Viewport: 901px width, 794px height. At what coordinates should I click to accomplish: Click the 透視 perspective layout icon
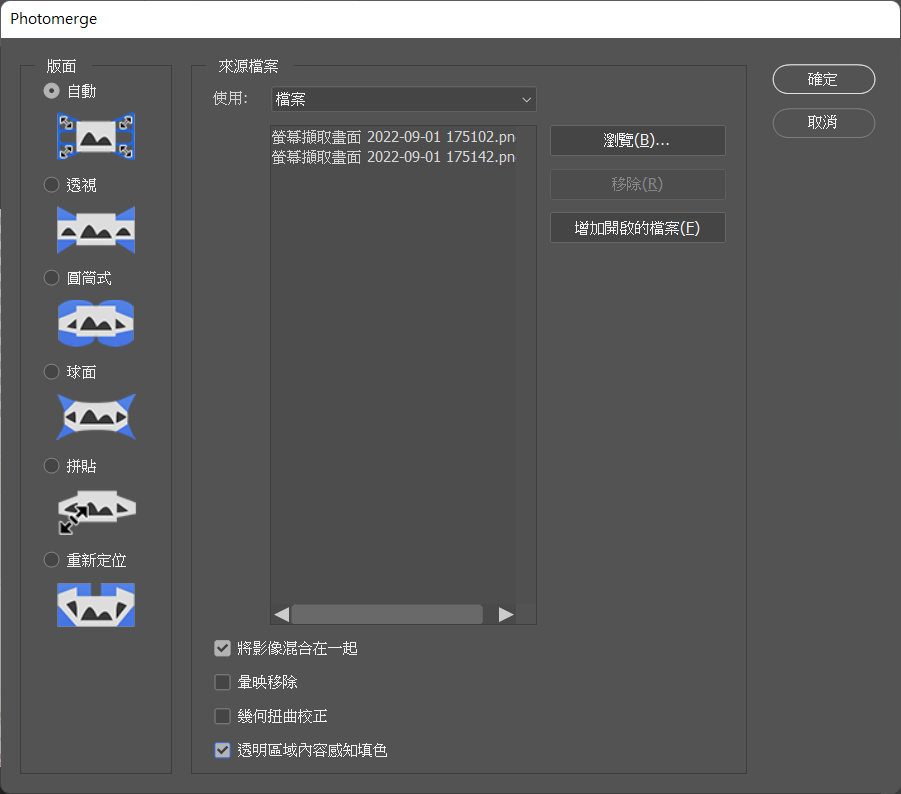96,230
